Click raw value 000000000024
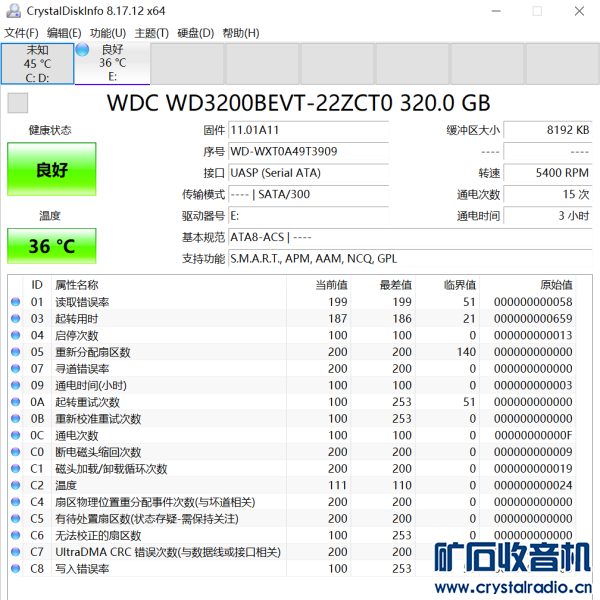 [533, 485]
